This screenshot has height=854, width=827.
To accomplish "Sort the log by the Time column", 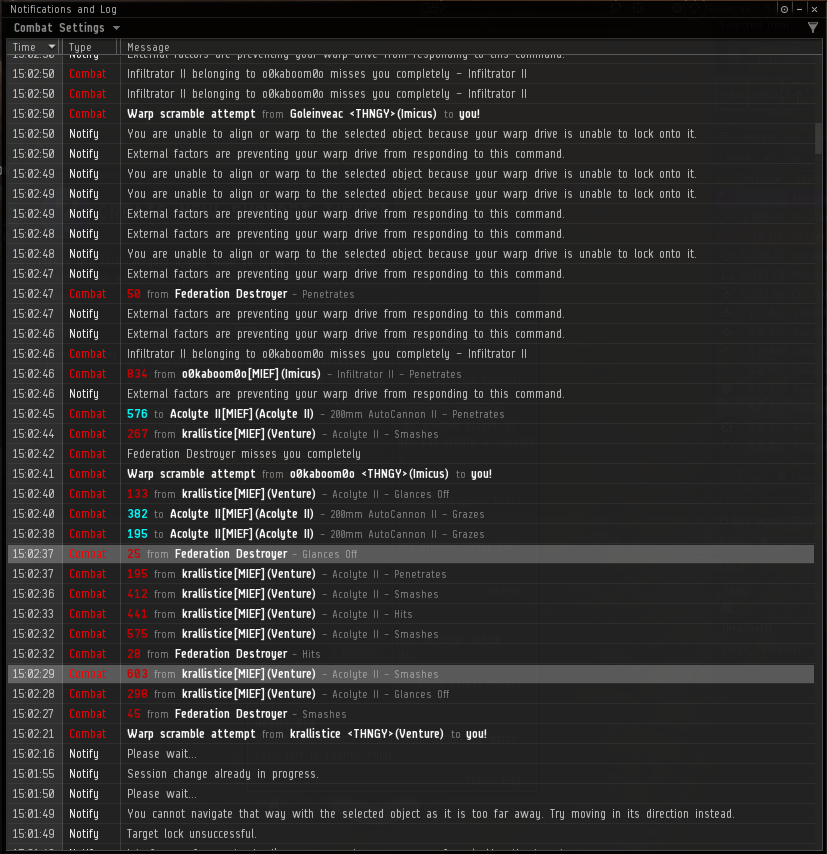I will pyautogui.click(x=34, y=47).
